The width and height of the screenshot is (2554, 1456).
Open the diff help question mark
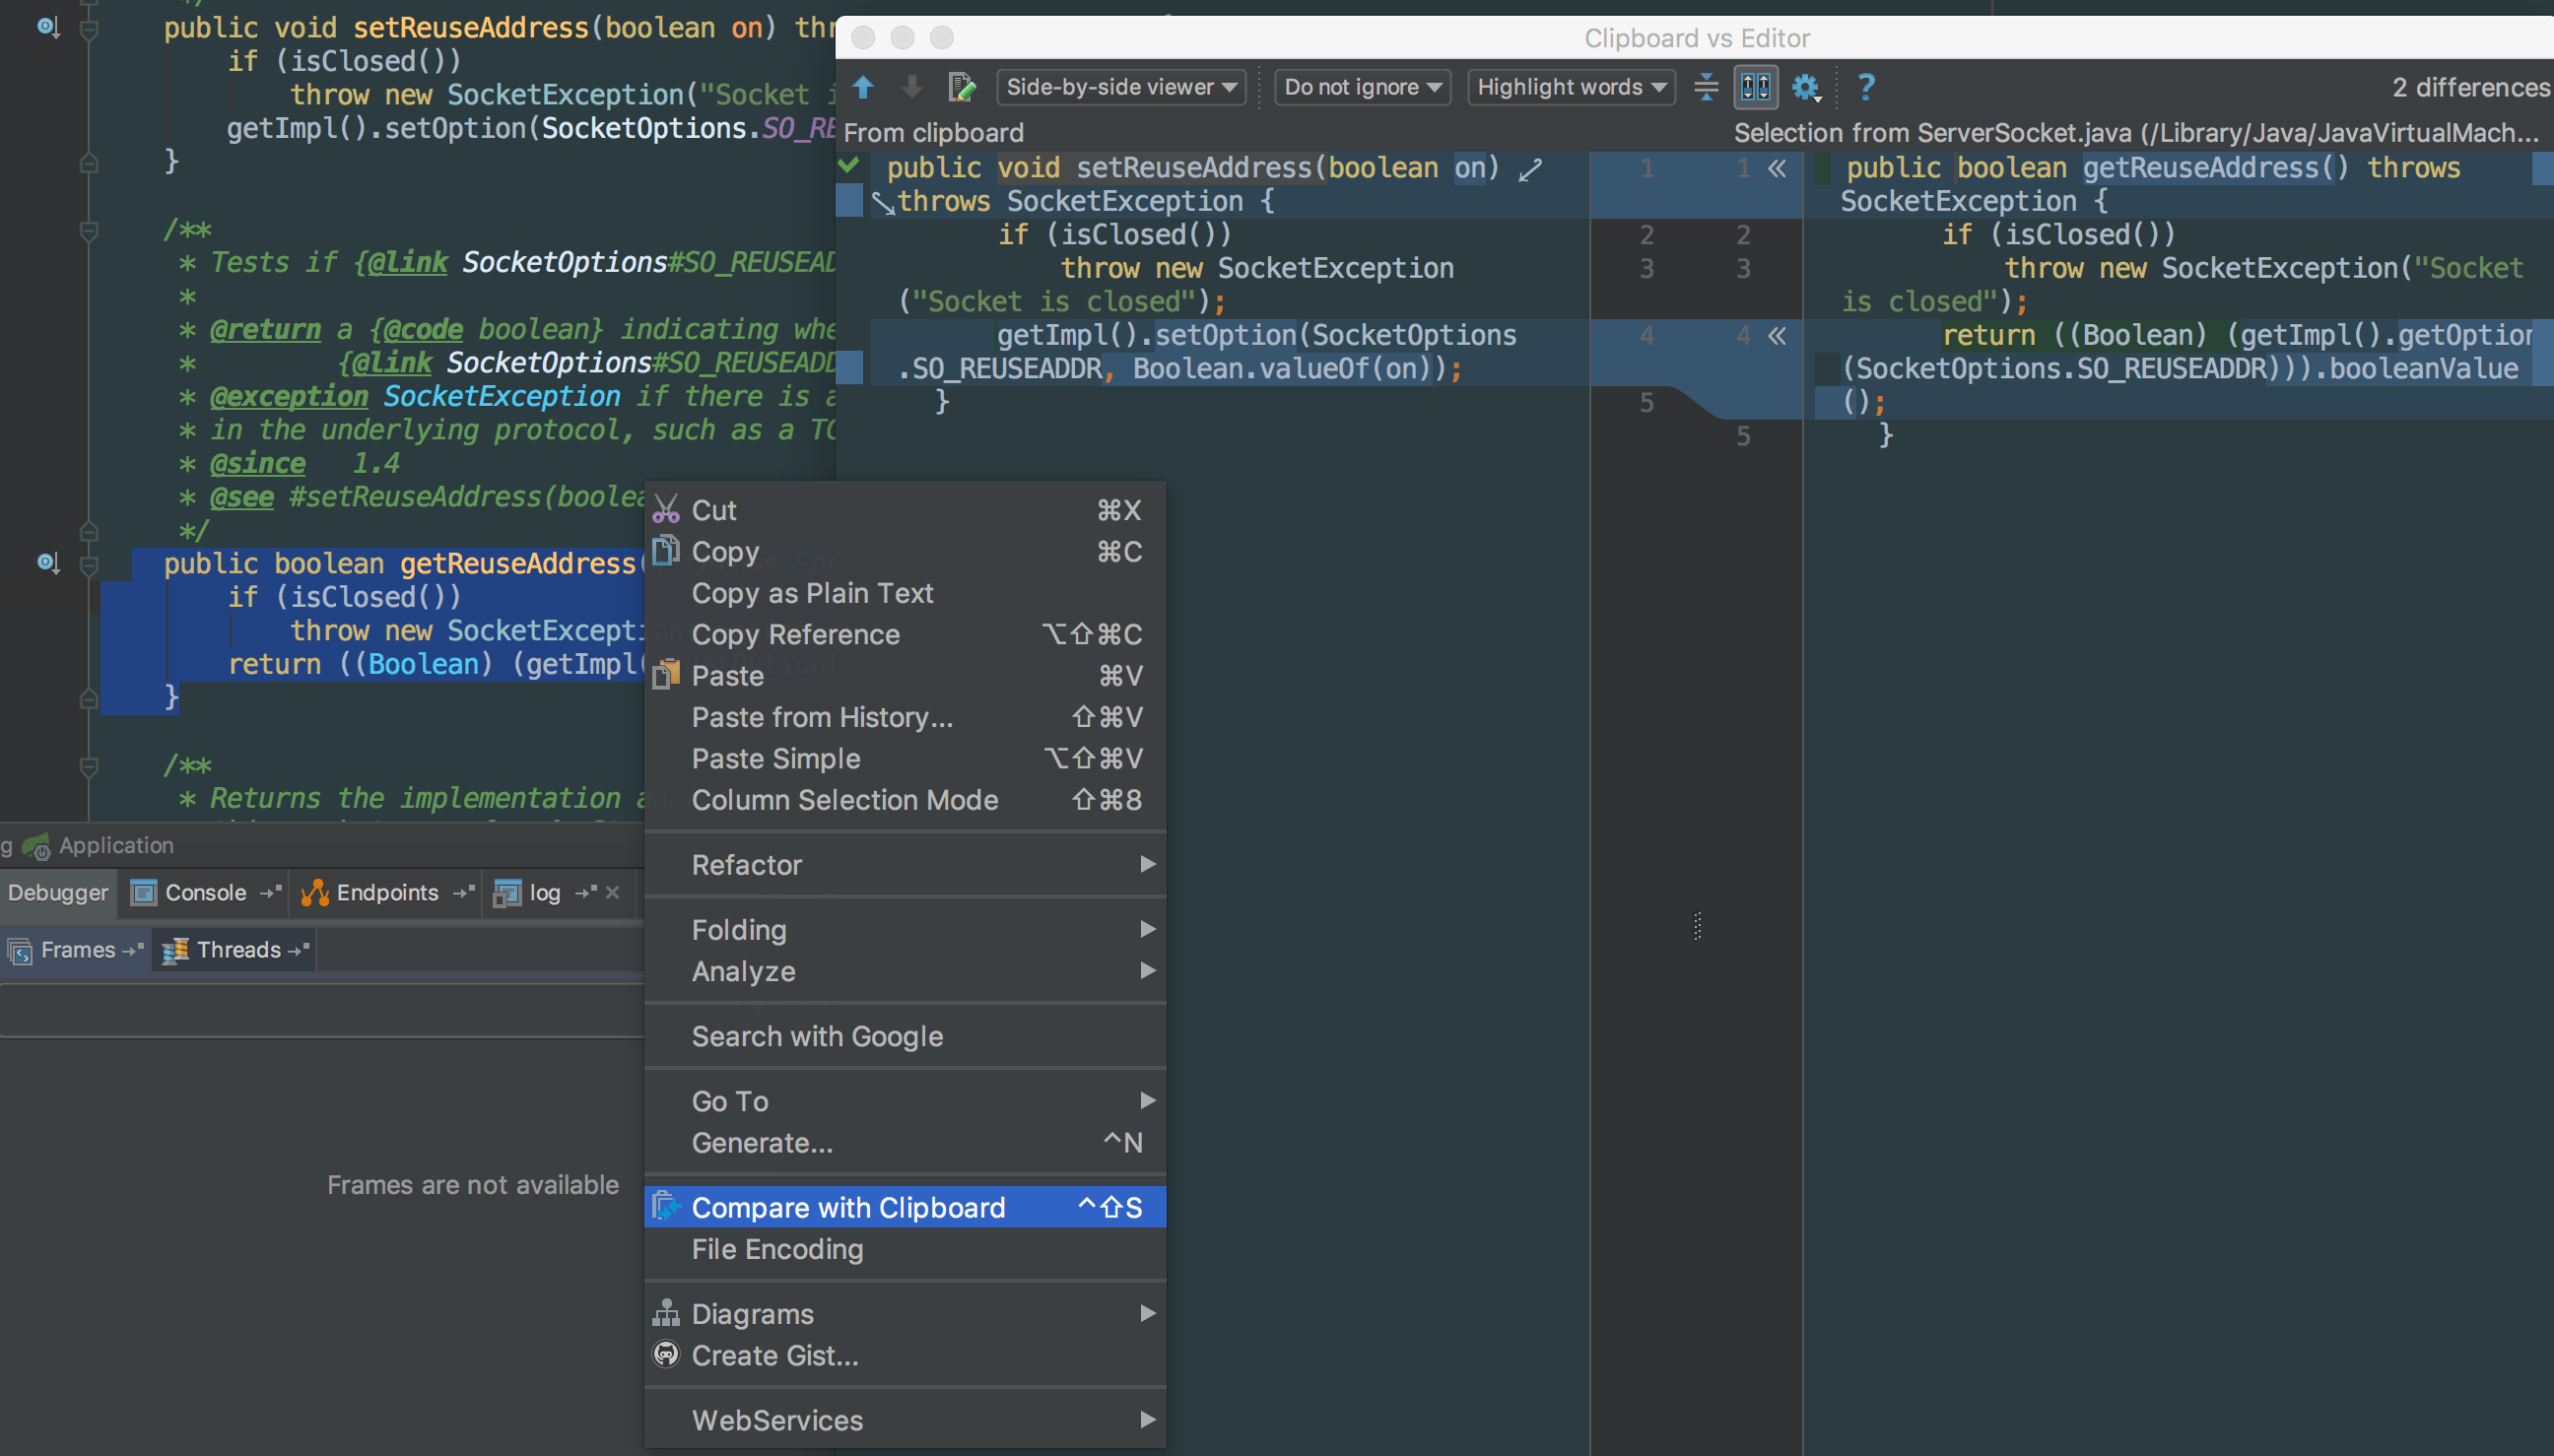(x=1866, y=87)
